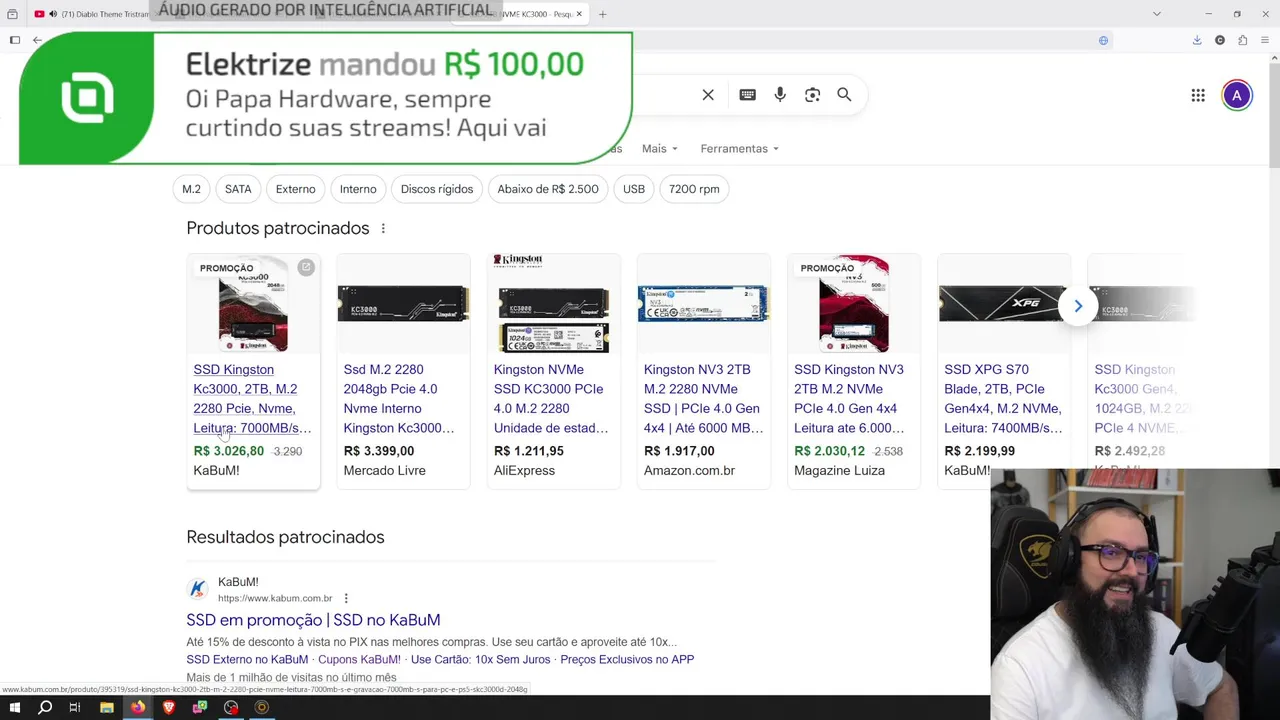The width and height of the screenshot is (1280, 720).
Task: Open SSD em promoção no KaBuM result
Action: (x=313, y=620)
